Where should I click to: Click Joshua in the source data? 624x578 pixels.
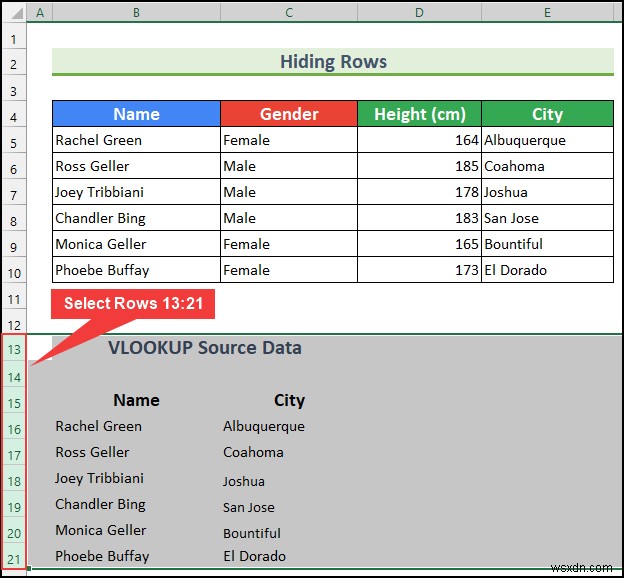point(244,481)
